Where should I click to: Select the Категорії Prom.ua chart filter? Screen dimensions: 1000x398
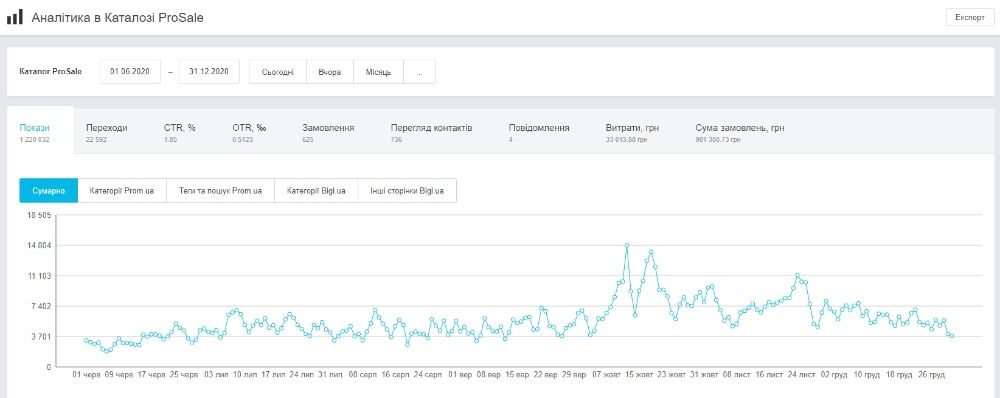coord(122,191)
